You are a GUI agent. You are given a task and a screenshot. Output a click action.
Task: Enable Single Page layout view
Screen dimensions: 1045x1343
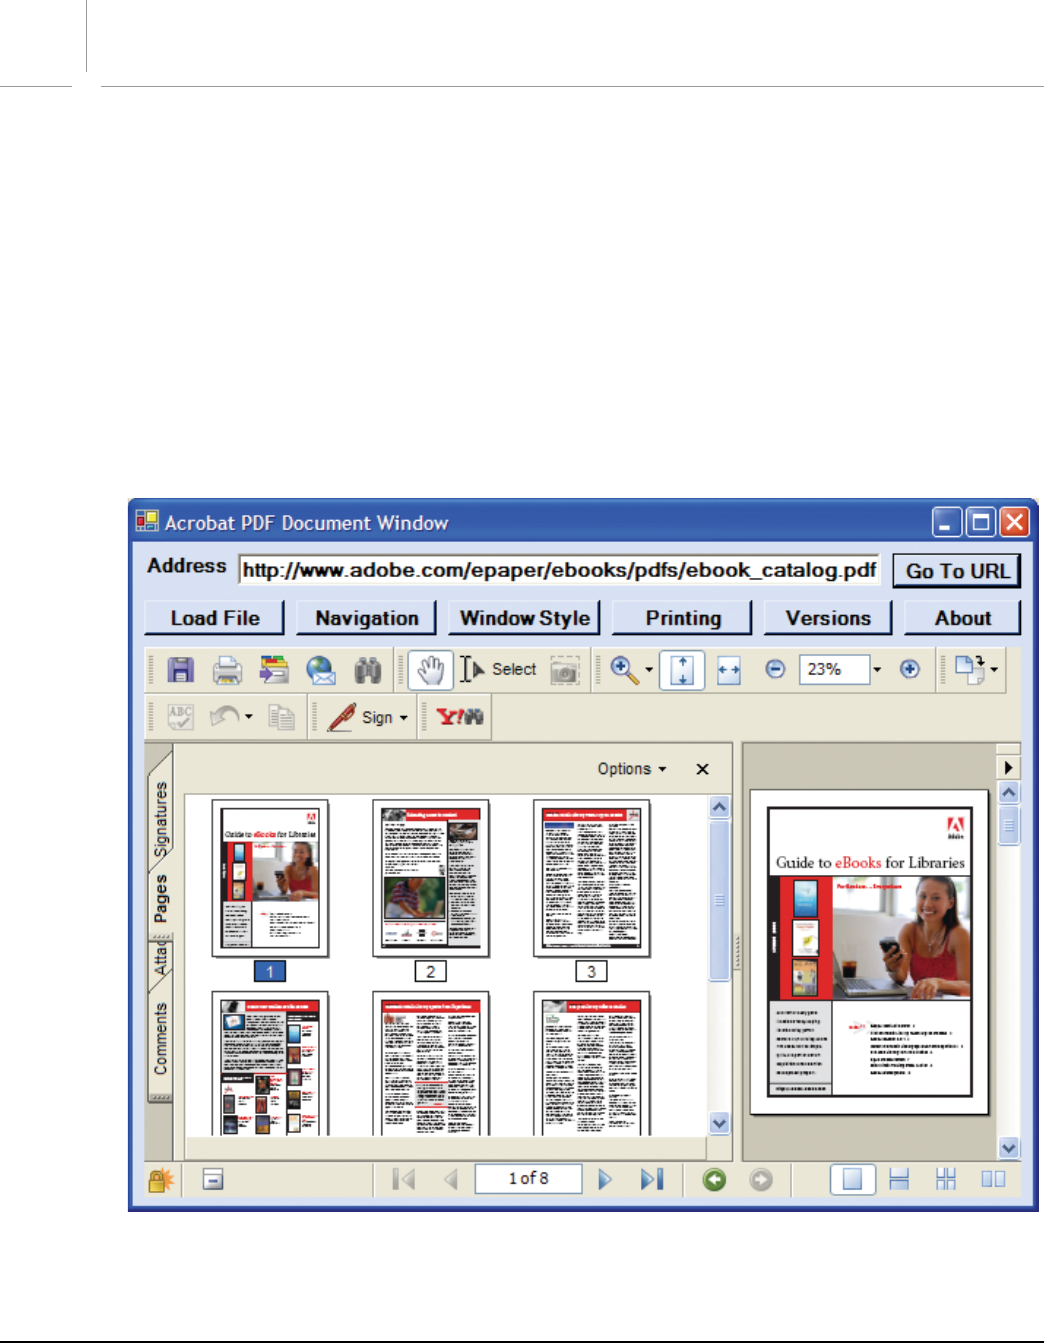(852, 1179)
